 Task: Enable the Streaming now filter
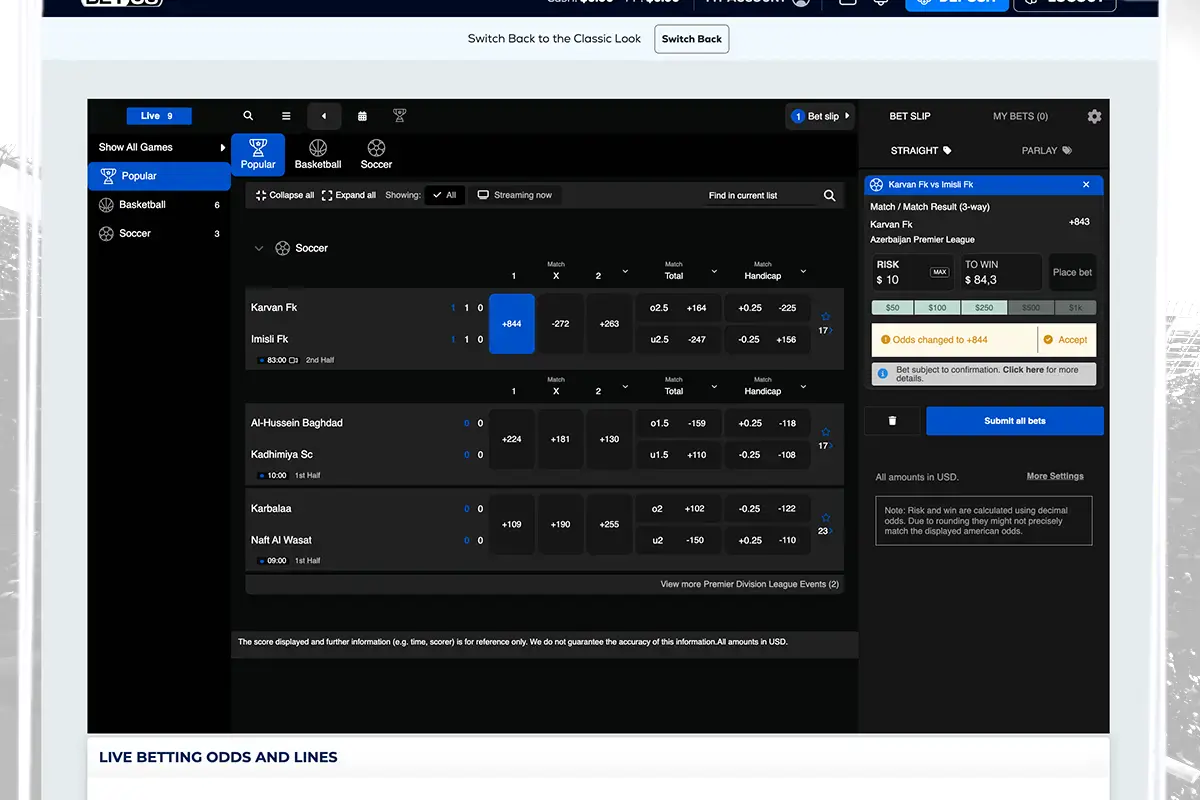tap(515, 195)
